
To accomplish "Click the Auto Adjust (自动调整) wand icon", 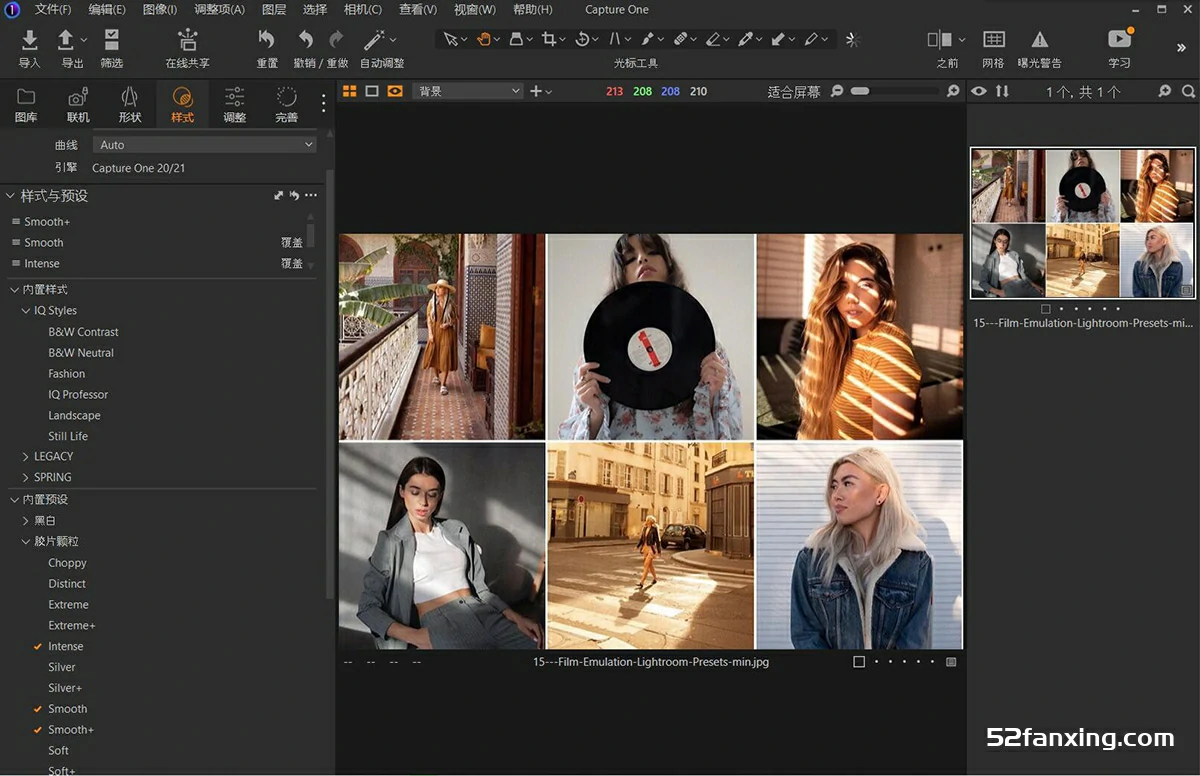I will click(375, 40).
